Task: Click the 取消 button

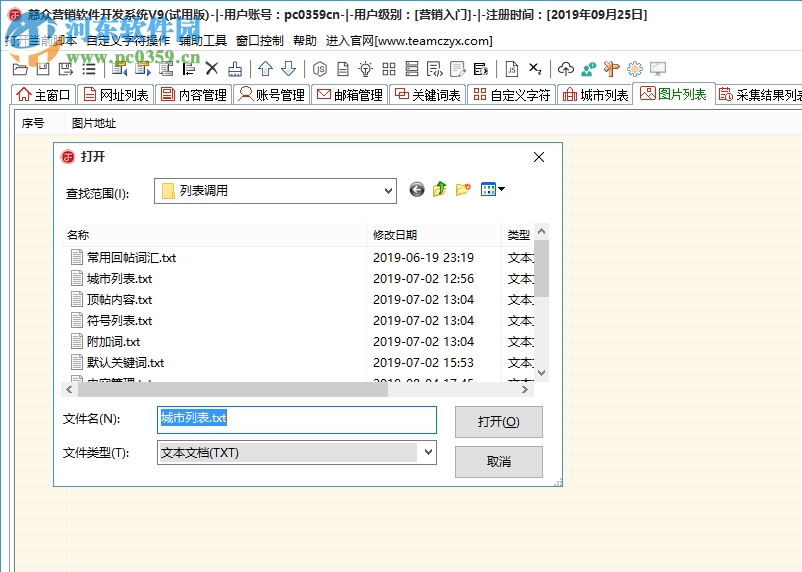Action: click(x=499, y=461)
